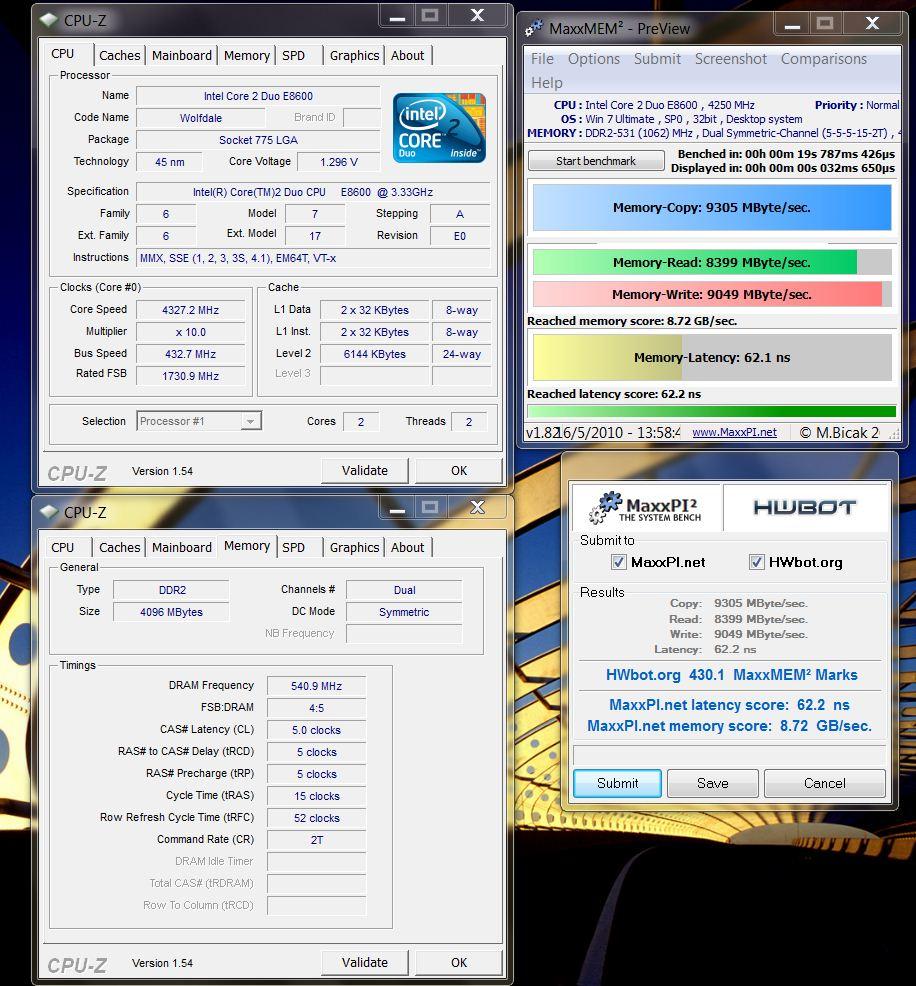Switch to CPU tab in bottom CPU-Z window
The width and height of the screenshot is (916, 986).
pyautogui.click(x=63, y=547)
